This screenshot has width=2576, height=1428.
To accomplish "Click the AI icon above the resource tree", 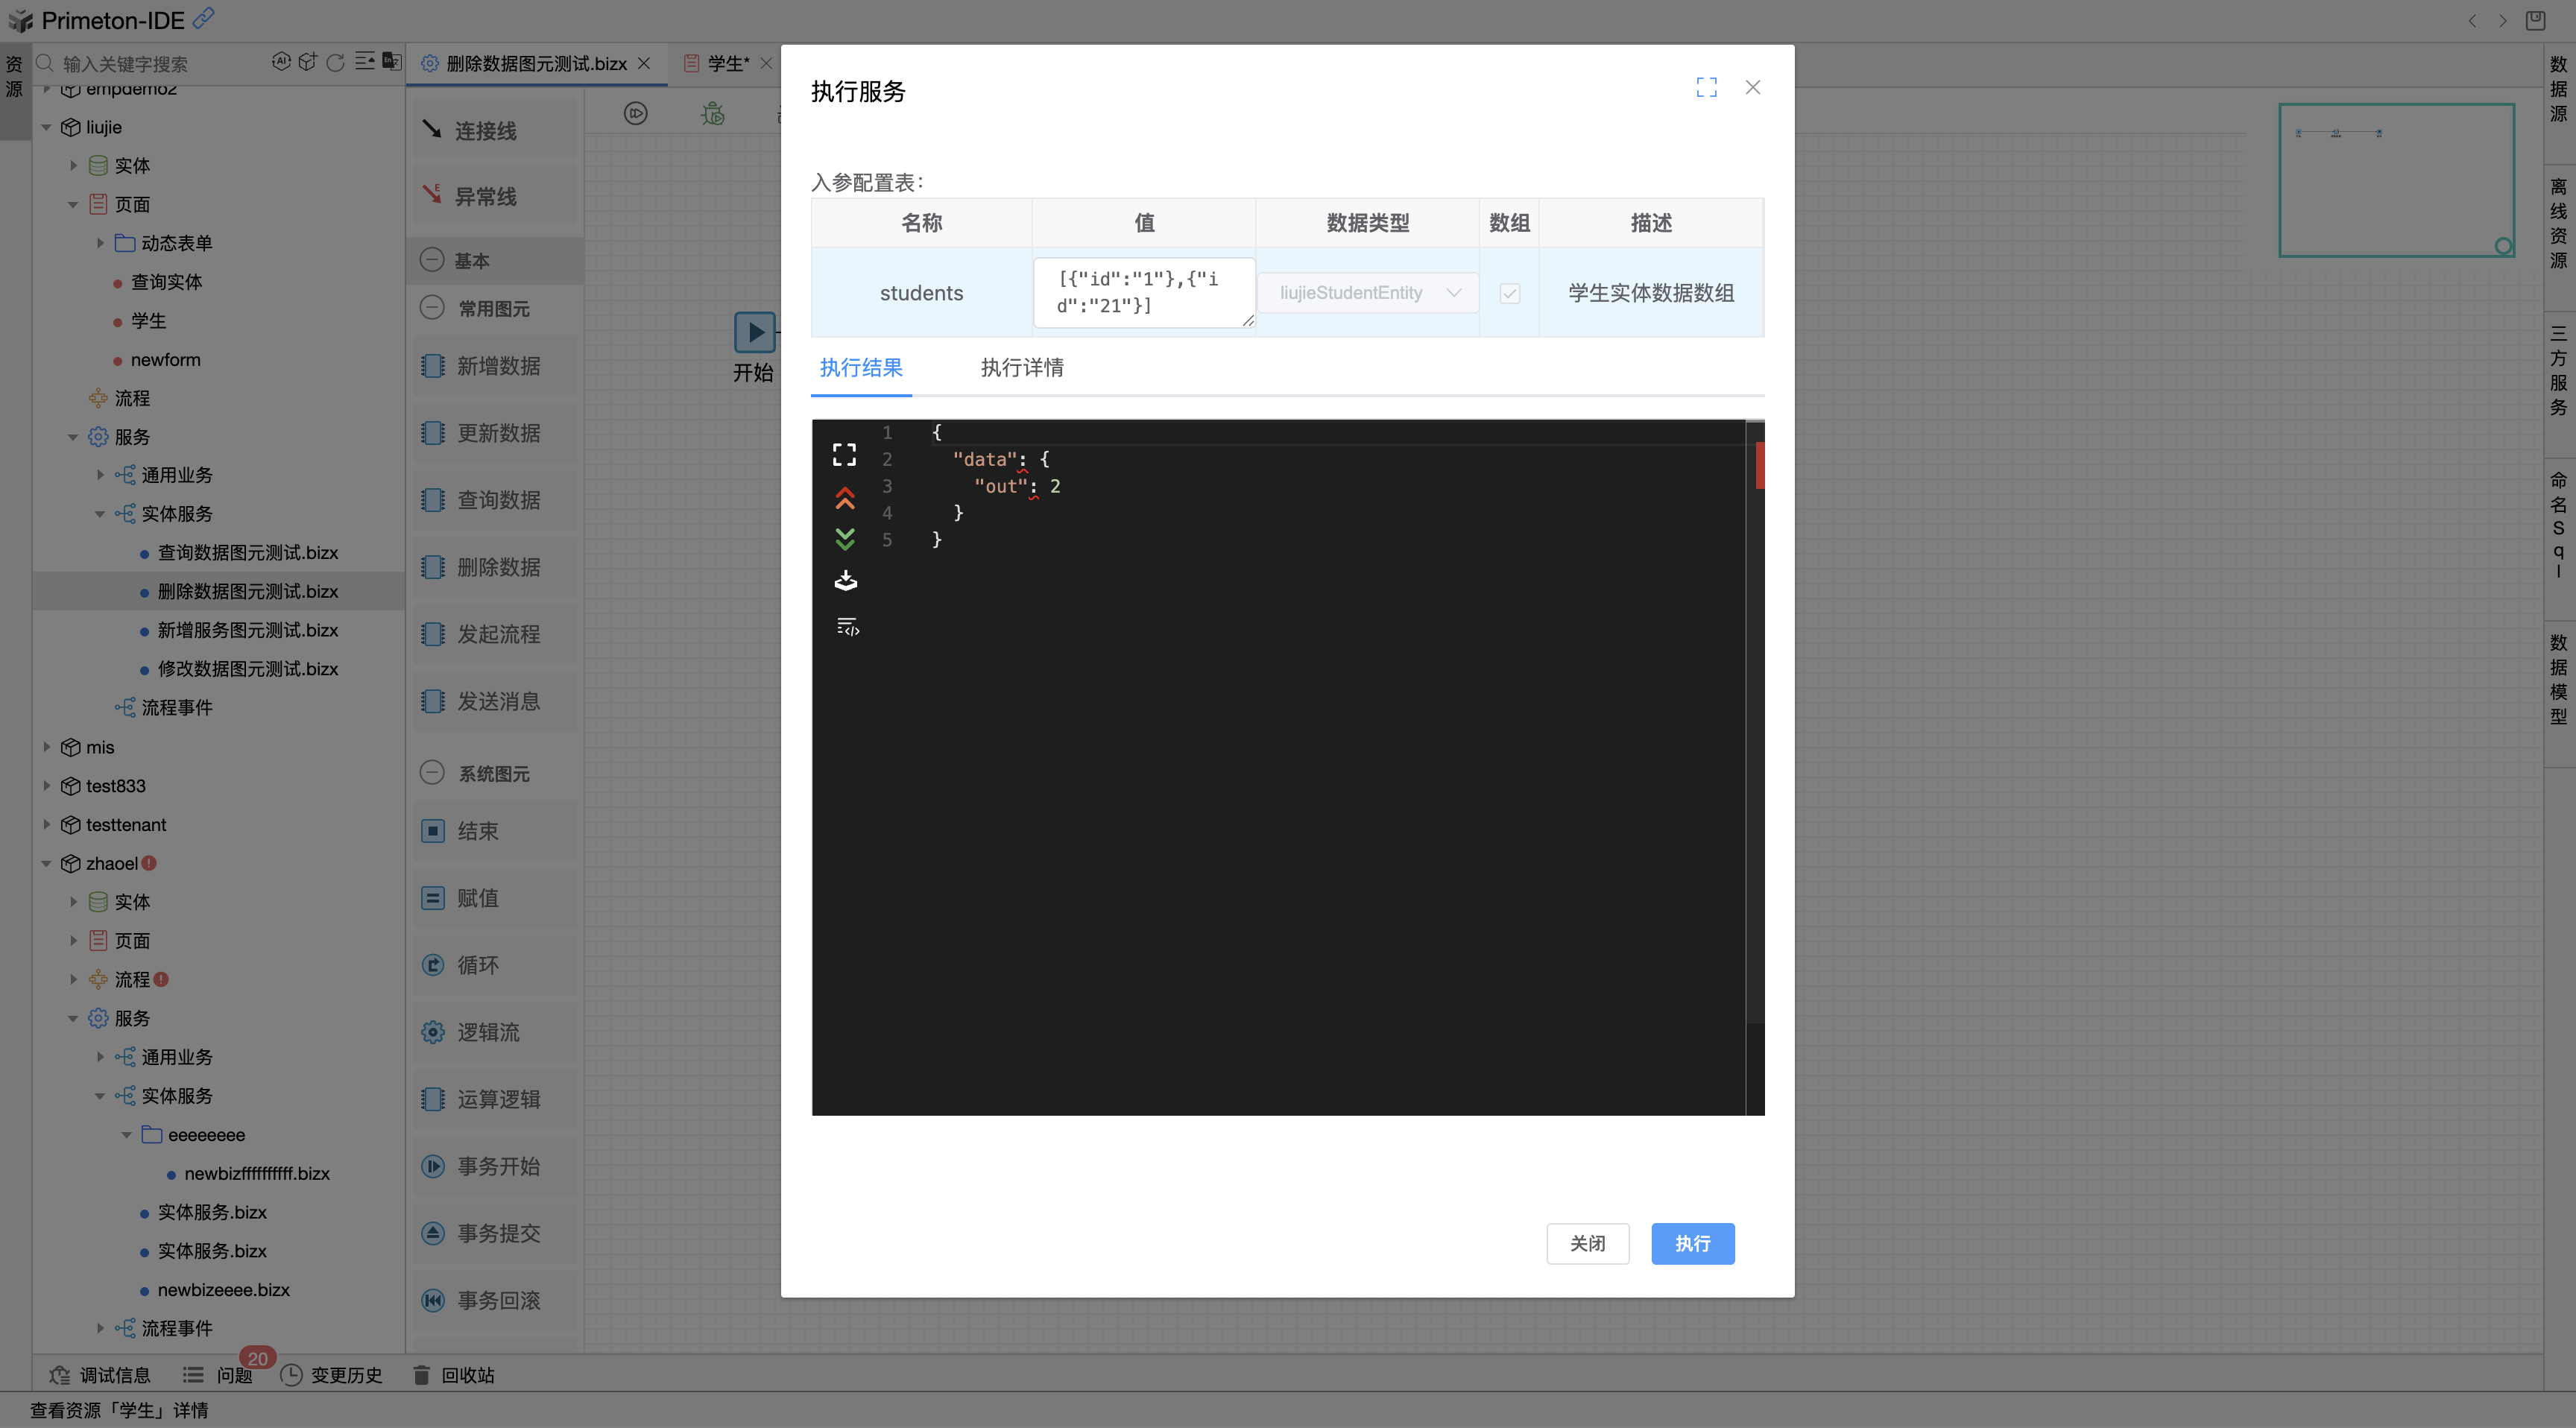I will [x=281, y=62].
